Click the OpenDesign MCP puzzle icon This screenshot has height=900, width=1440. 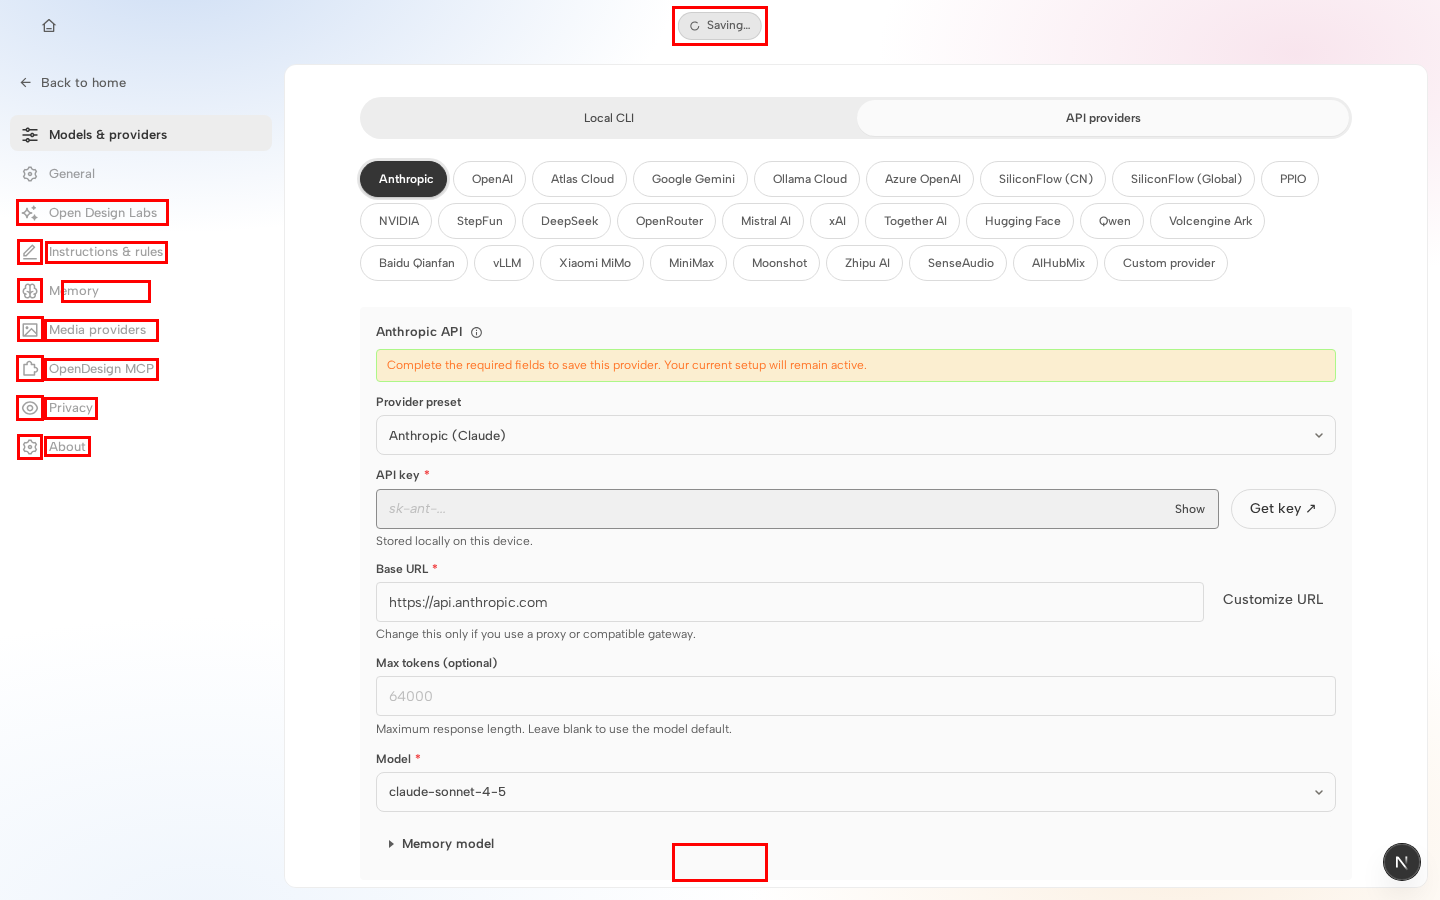coord(30,369)
